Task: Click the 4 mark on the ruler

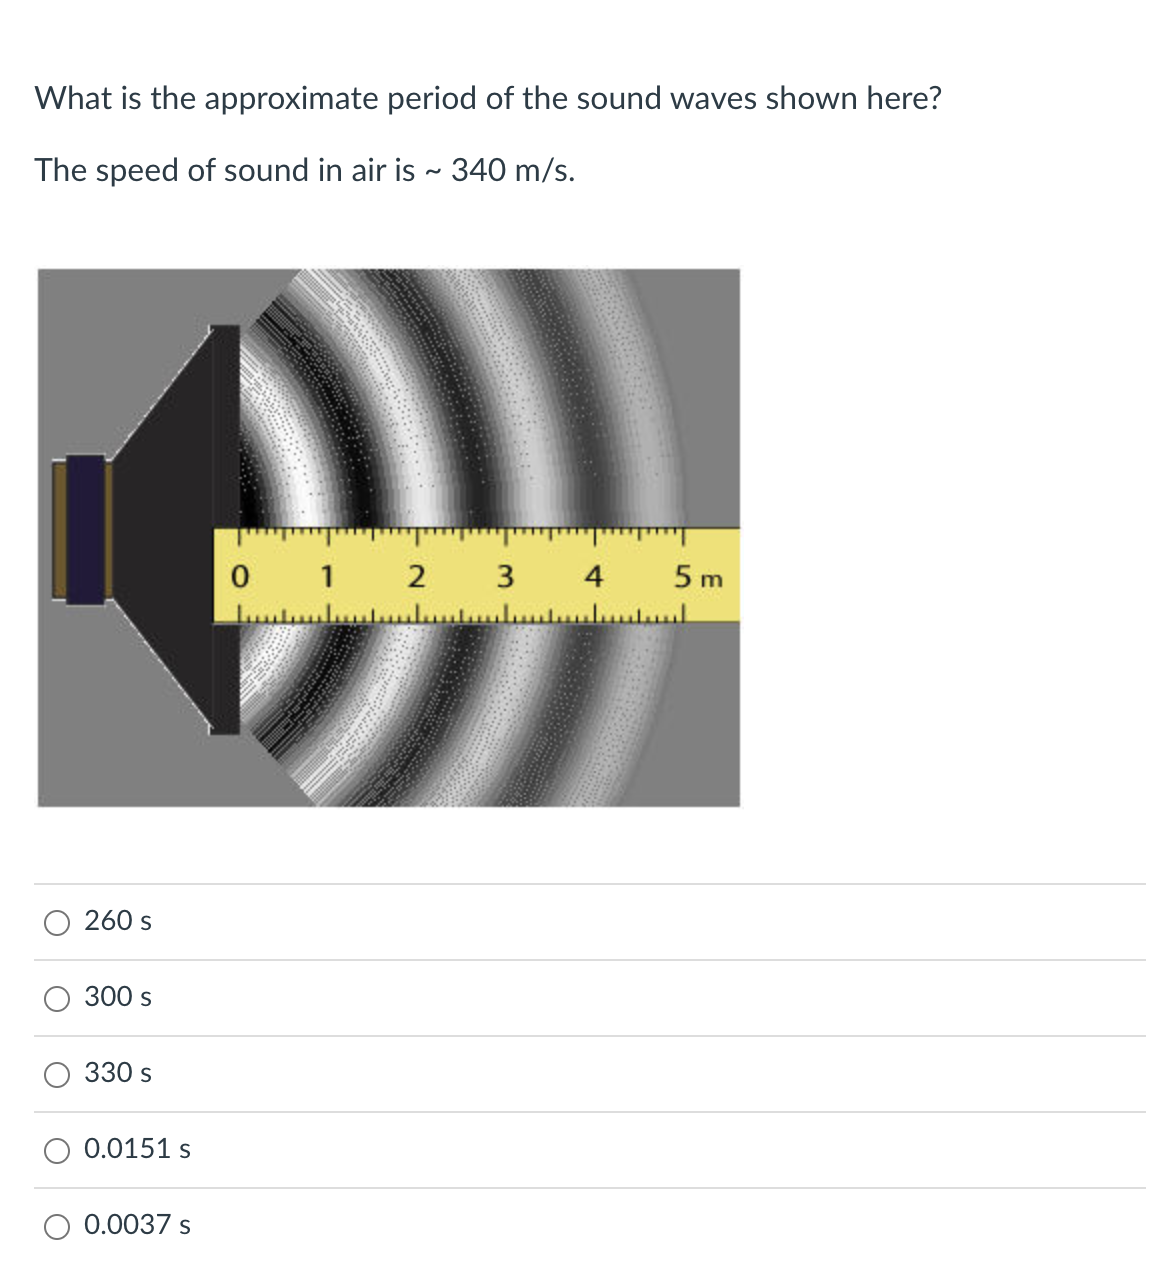Action: coord(594,575)
